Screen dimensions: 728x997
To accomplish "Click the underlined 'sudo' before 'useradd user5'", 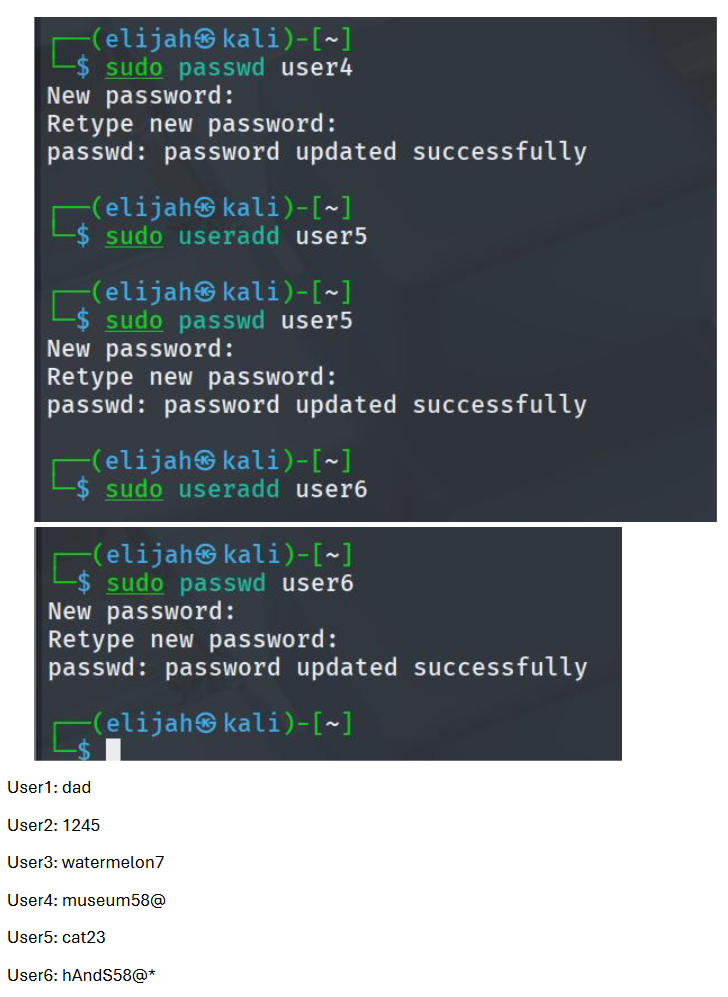I will [134, 237].
